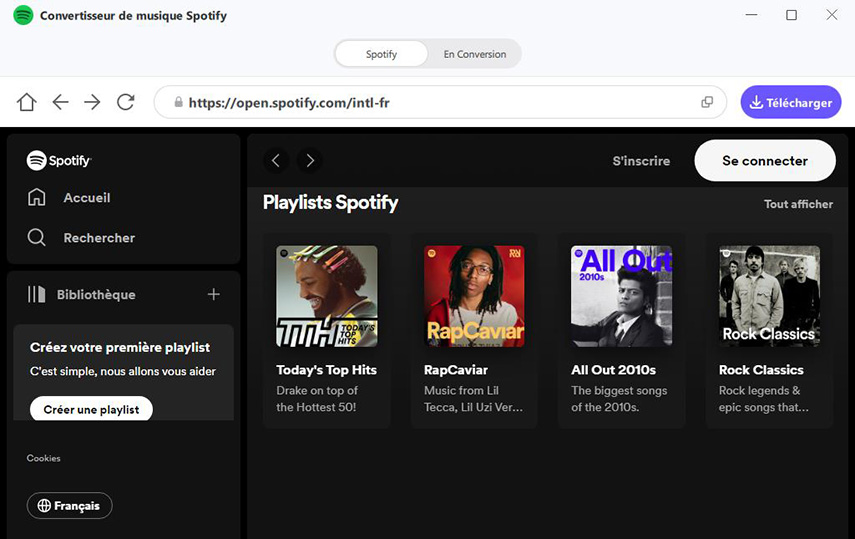The image size is (855, 539).
Task: Minimize the converter window
Action: coord(751,15)
